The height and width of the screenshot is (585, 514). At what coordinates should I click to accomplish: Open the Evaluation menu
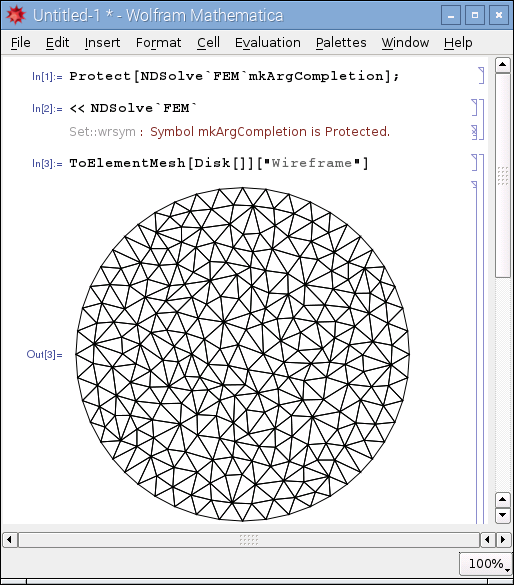(267, 43)
